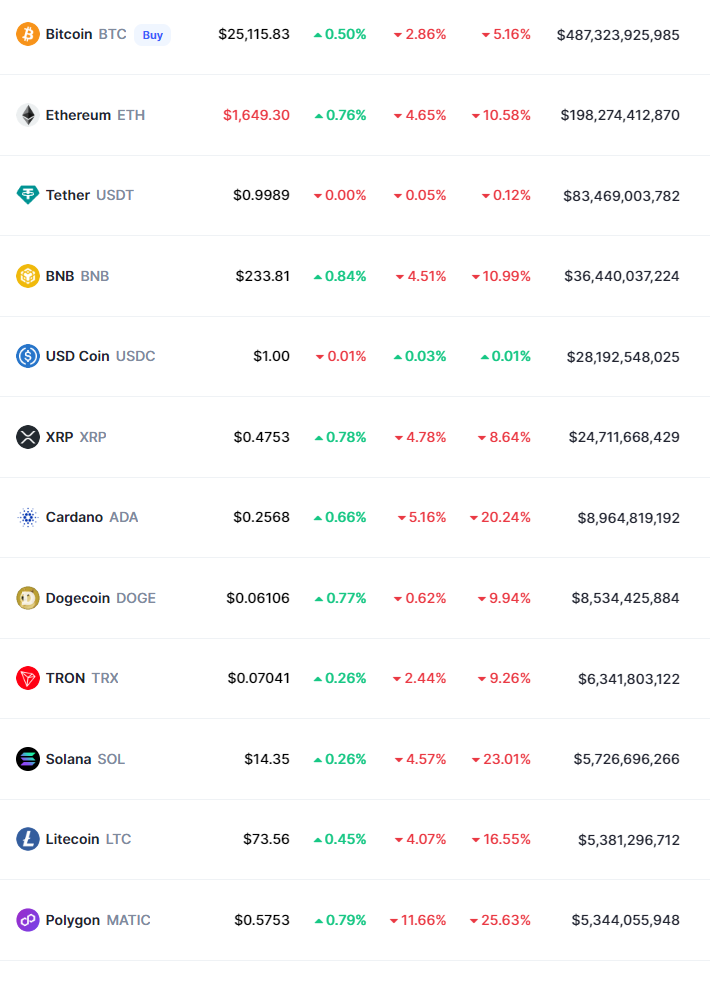710x985 pixels.
Task: Click Bitcoin's price of $25,115.83
Action: [x=254, y=34]
